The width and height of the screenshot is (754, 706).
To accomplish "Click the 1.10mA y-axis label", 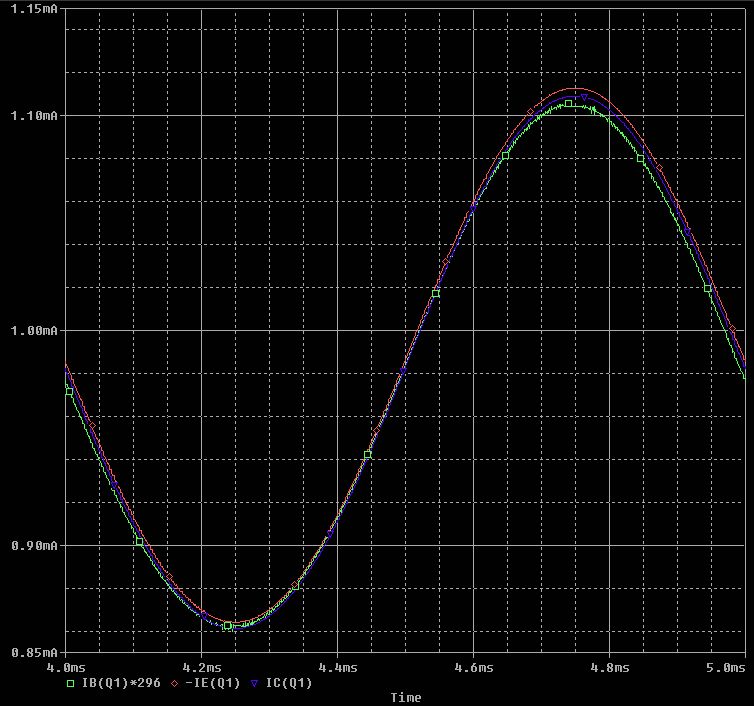I will 34,115.
